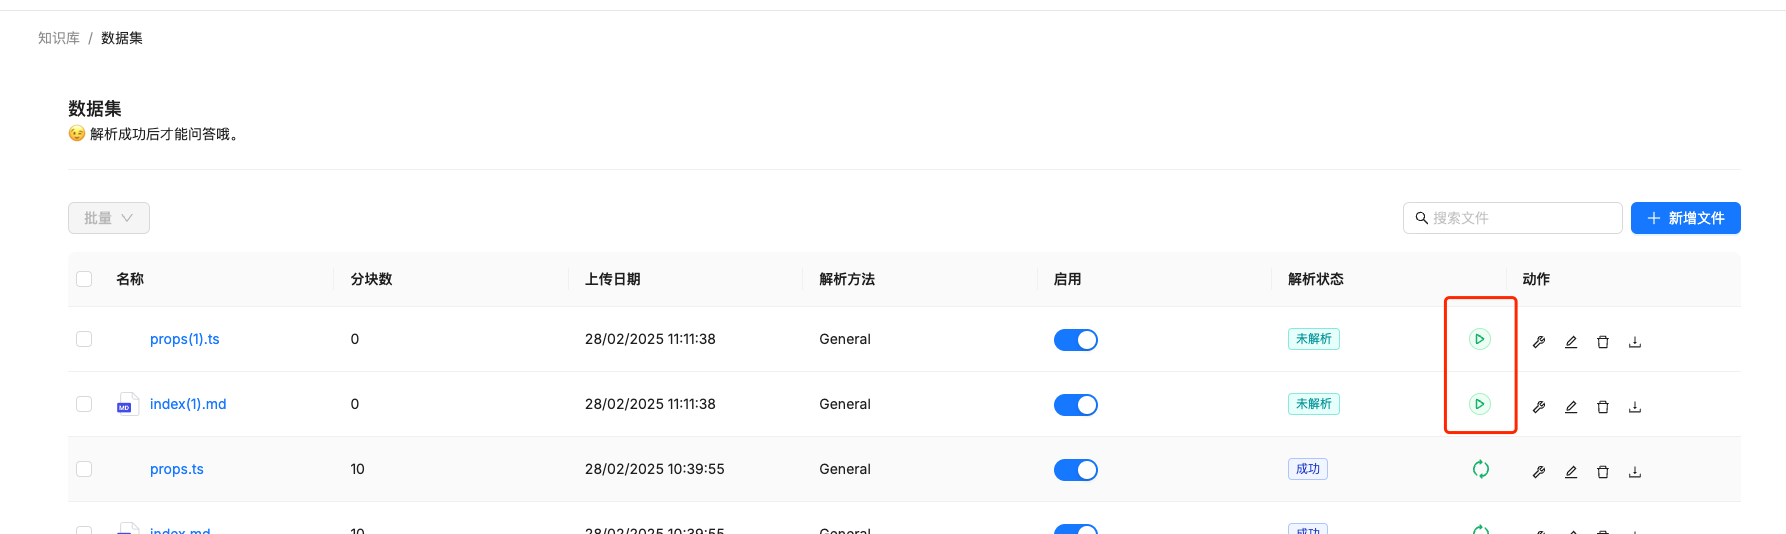The height and width of the screenshot is (534, 1786).
Task: Start parsing index(1).md with play icon
Action: click(x=1480, y=404)
